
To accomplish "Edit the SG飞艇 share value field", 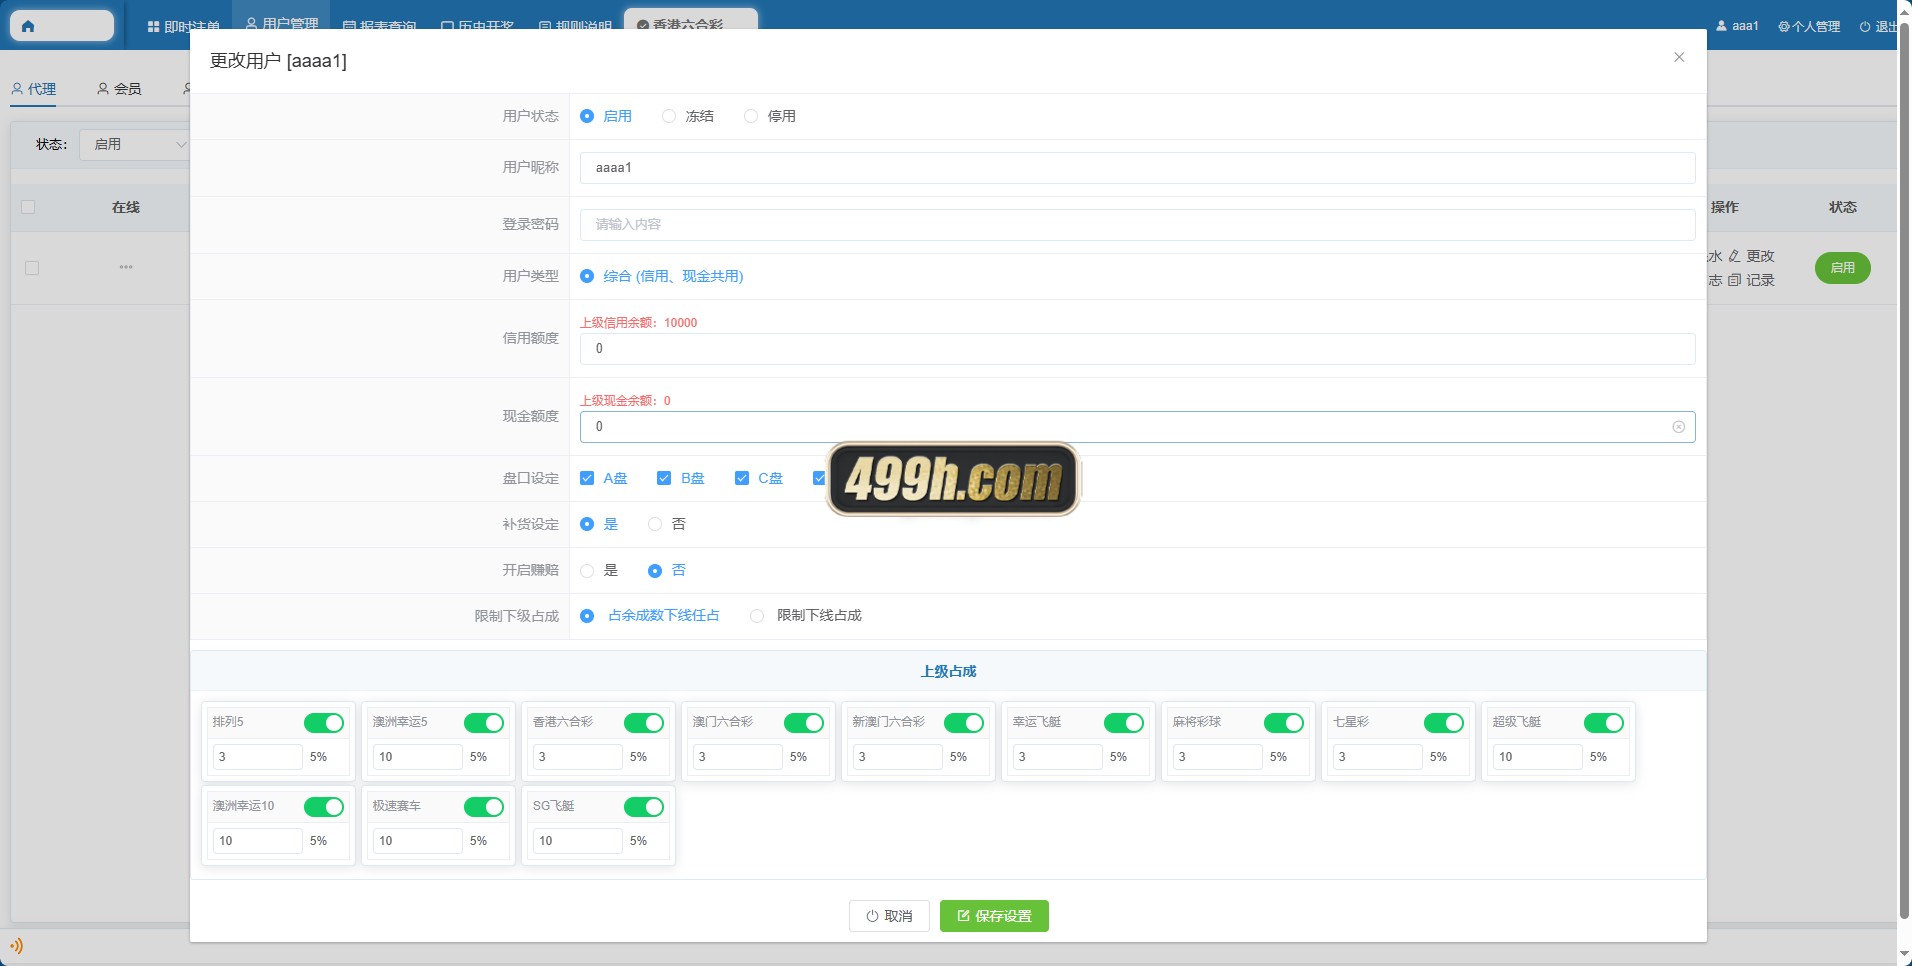I will click(x=577, y=841).
